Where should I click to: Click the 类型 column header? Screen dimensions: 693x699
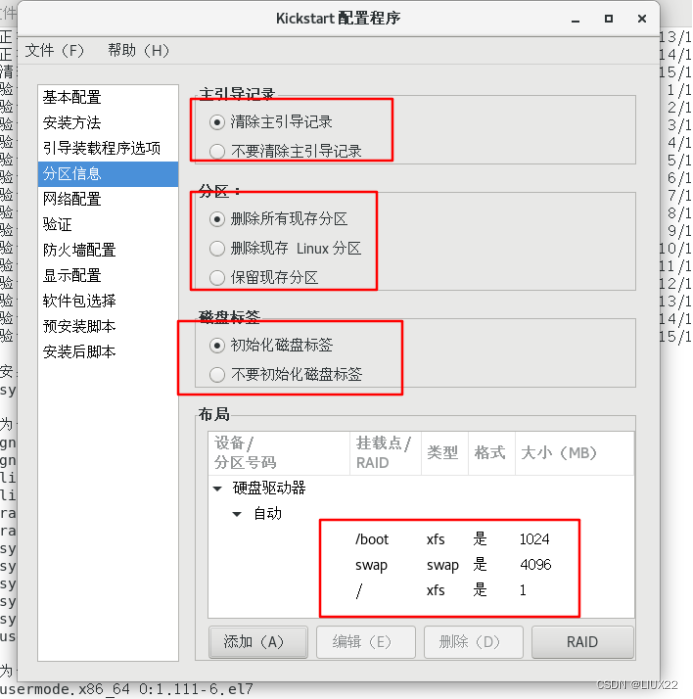point(445,453)
